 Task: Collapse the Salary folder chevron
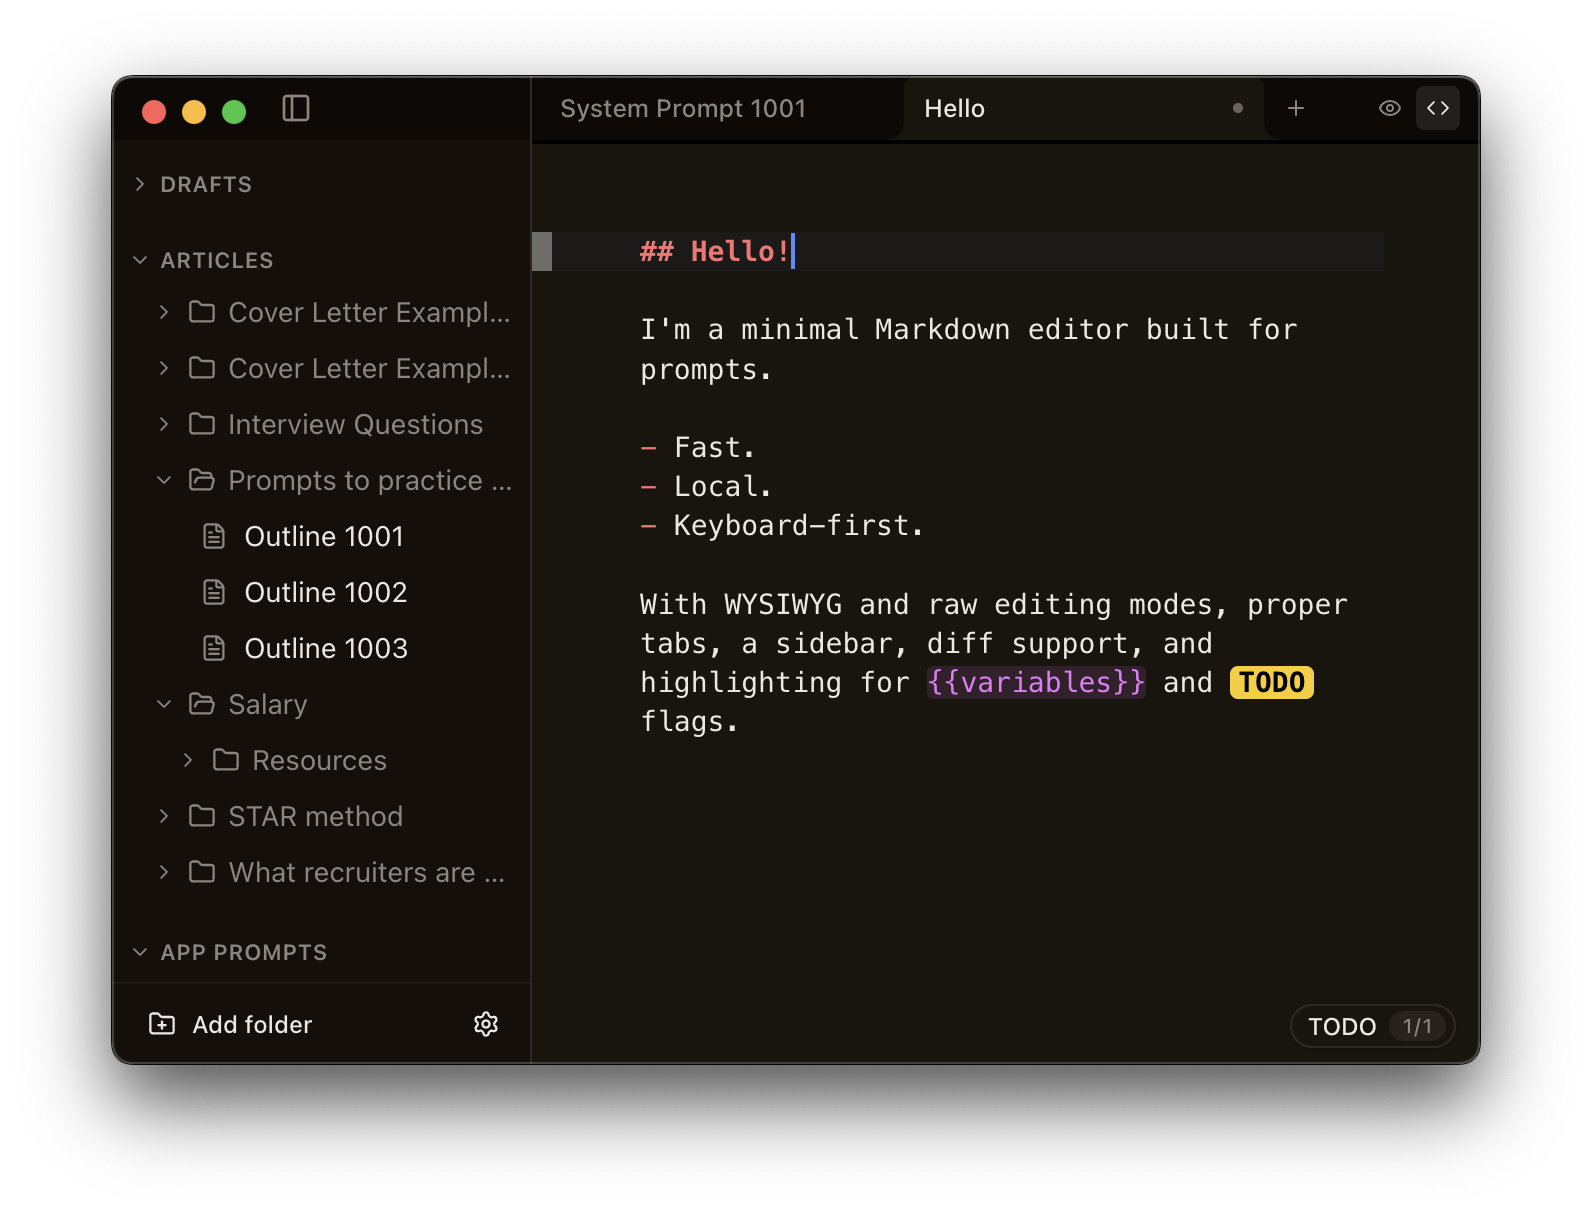point(164,704)
